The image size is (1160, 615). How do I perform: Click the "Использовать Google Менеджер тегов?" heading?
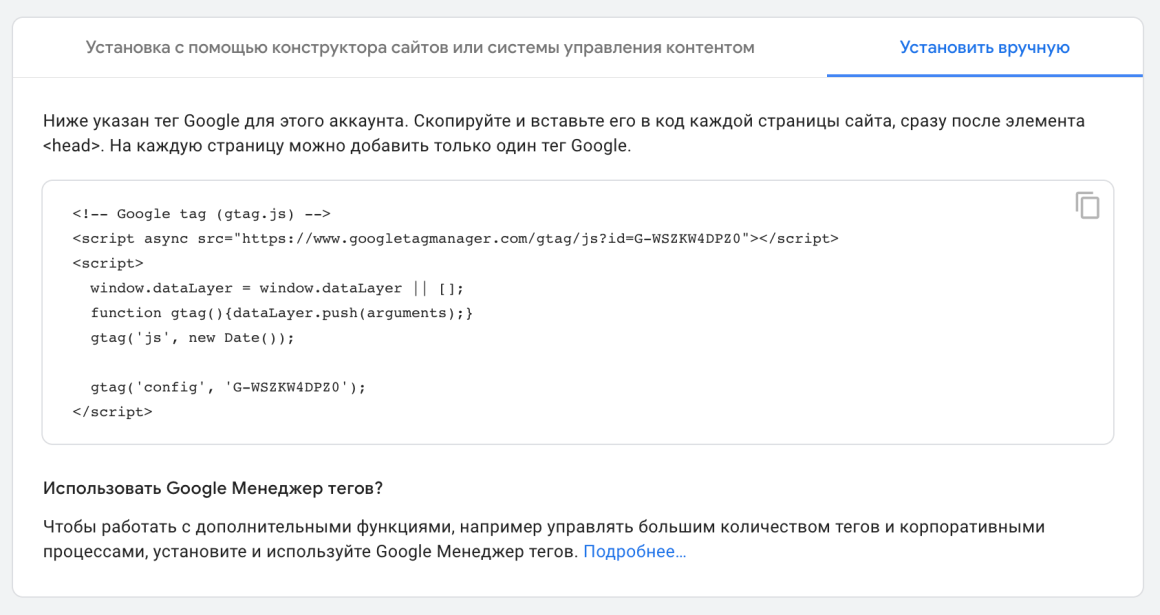click(213, 488)
